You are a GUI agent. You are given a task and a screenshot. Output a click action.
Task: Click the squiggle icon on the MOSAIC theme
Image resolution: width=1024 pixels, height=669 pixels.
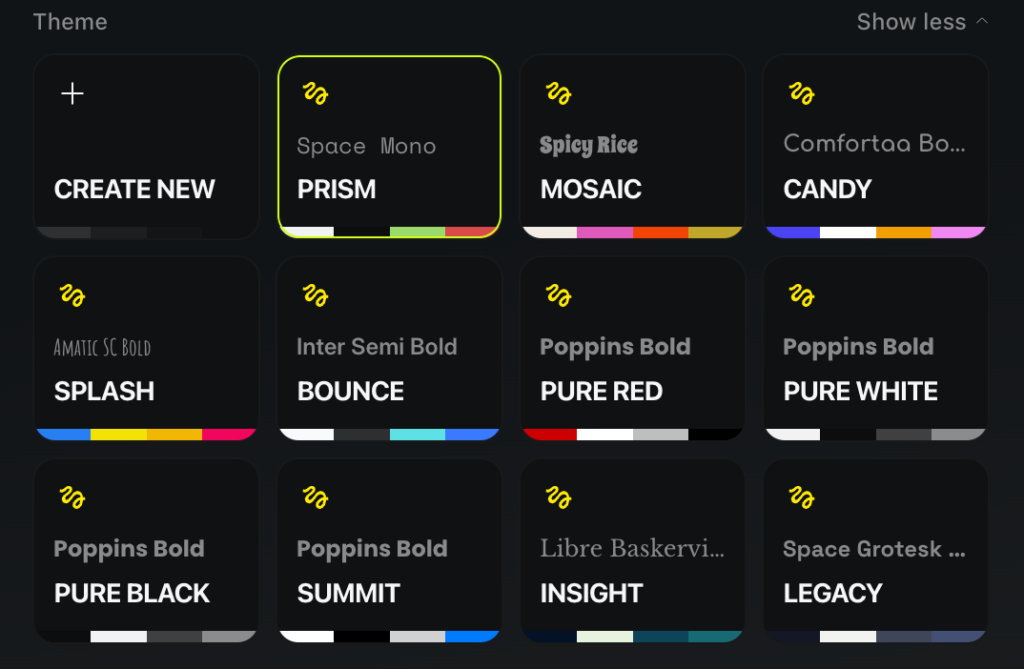(560, 93)
